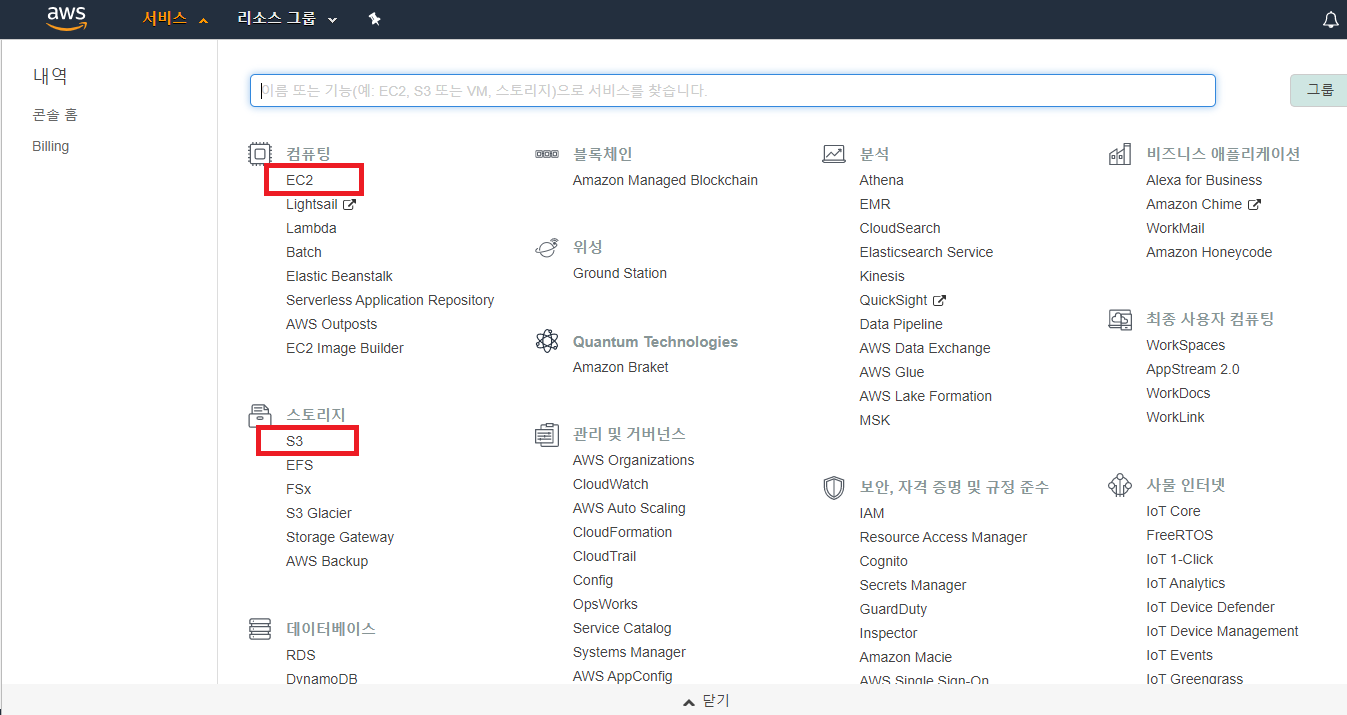This screenshot has width=1347, height=715.
Task: Open the EMR service
Action: pos(875,204)
